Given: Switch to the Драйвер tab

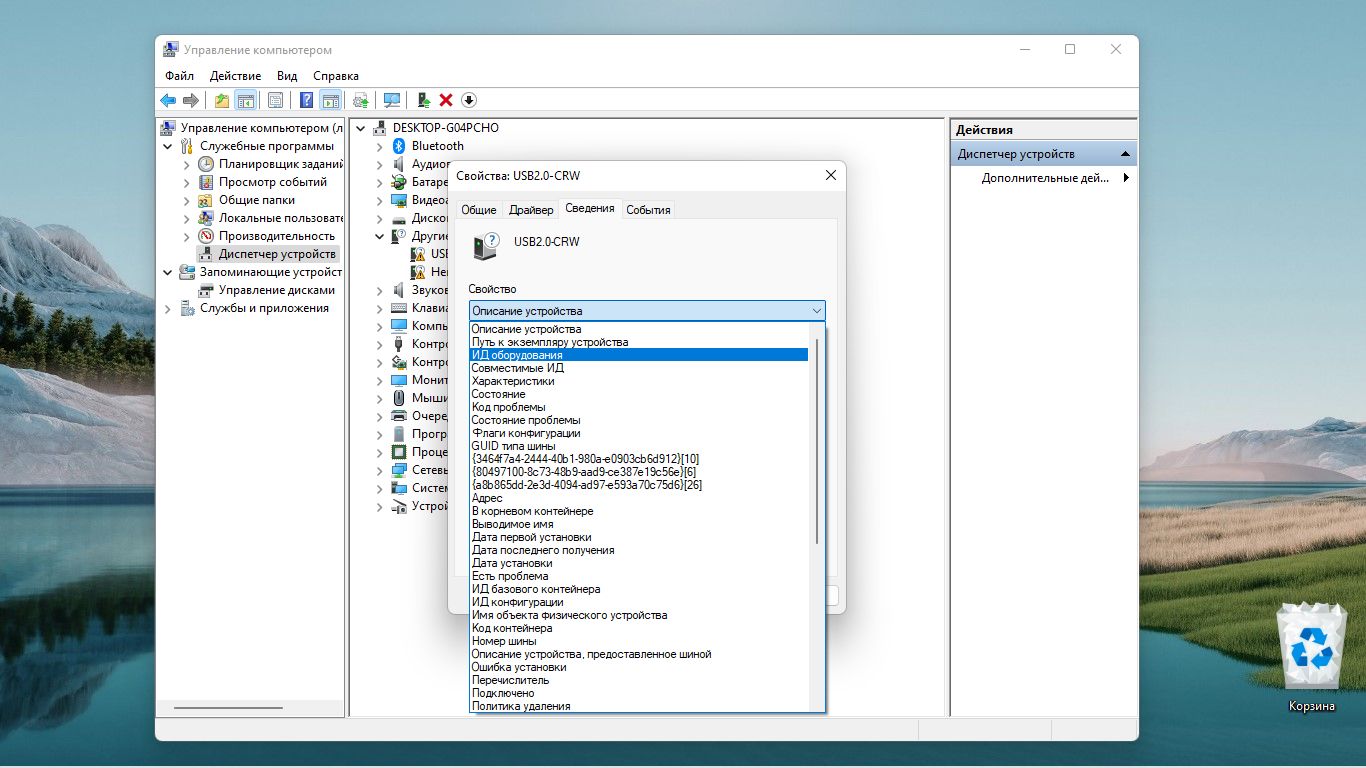Looking at the screenshot, I should coord(530,210).
